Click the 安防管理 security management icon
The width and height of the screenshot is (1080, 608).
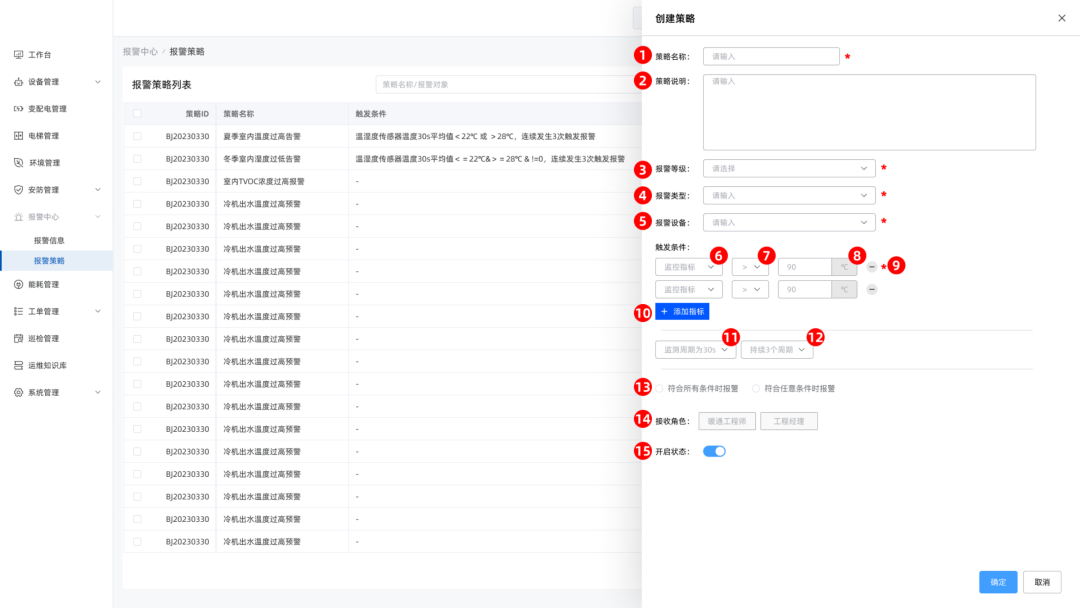16,188
